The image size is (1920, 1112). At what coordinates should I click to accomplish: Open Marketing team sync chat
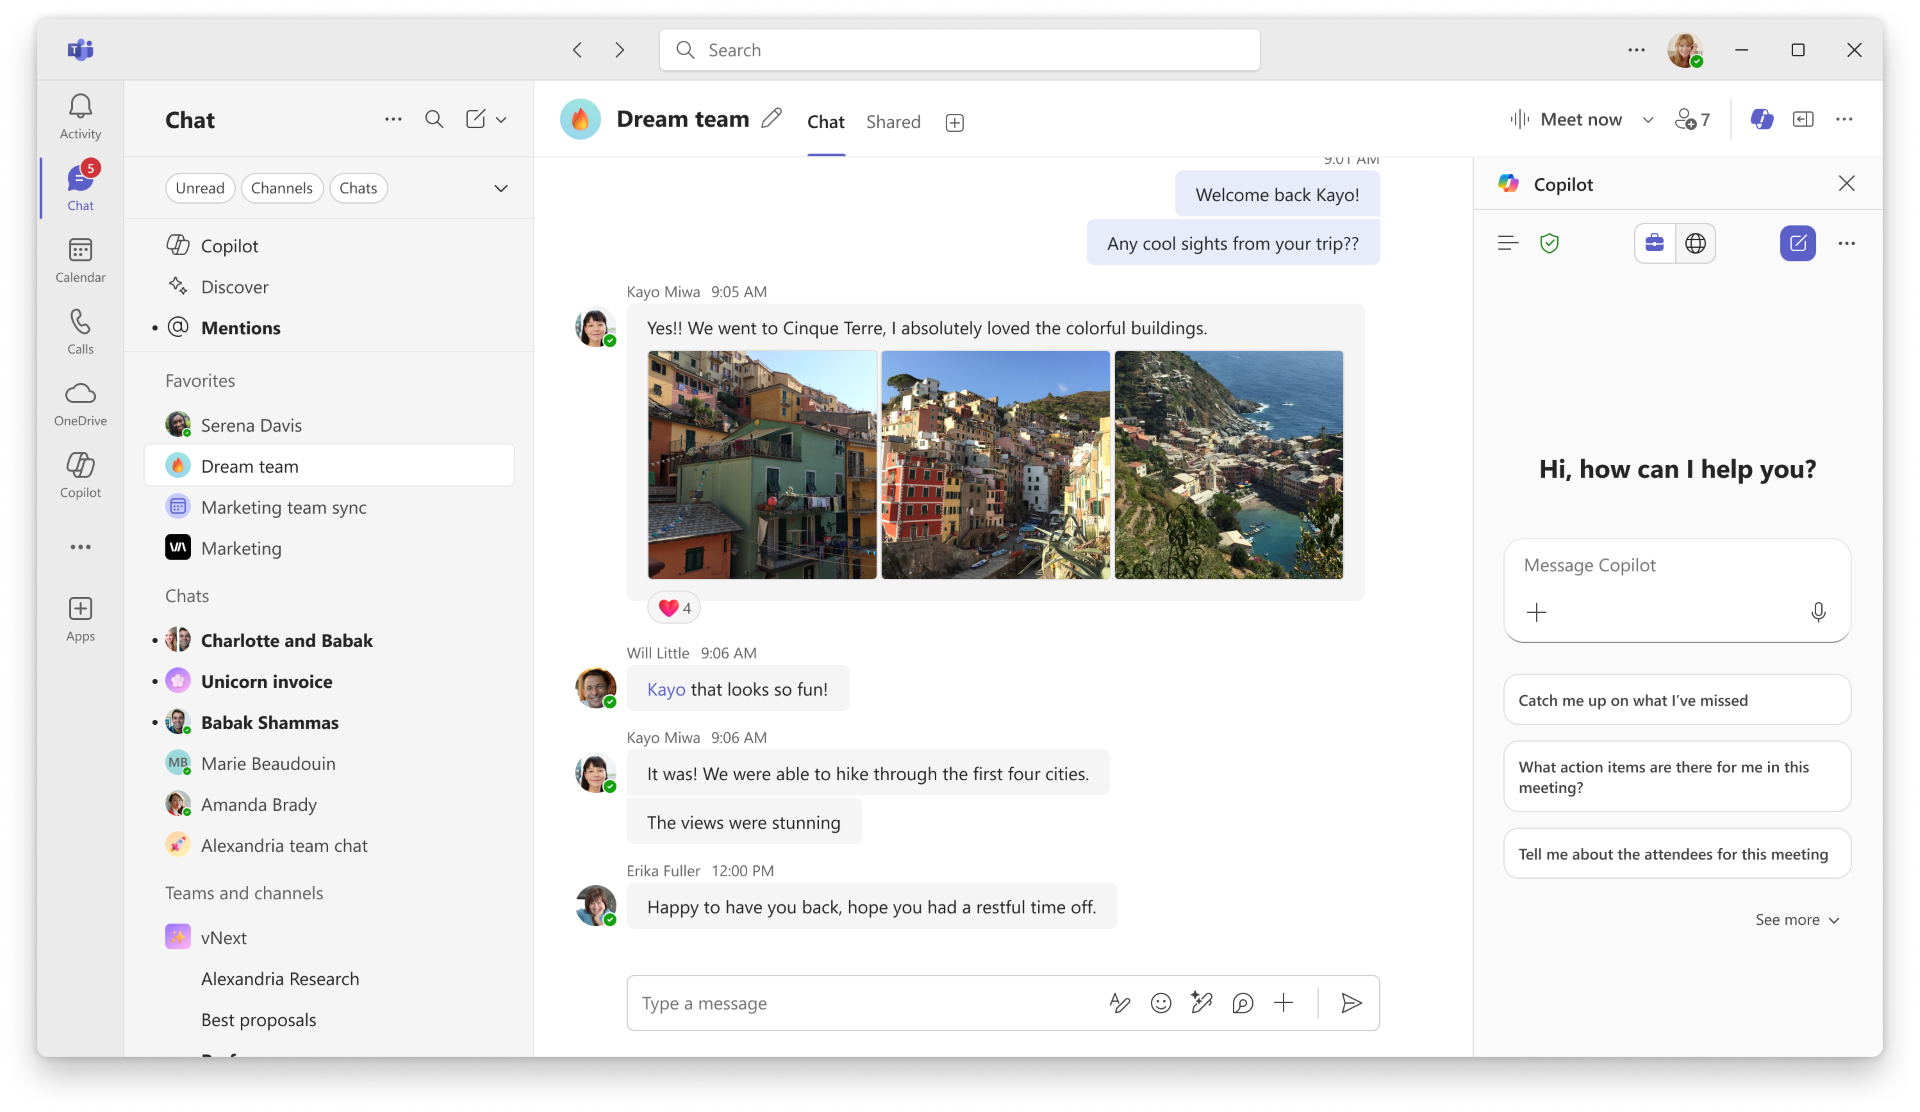pyautogui.click(x=283, y=508)
